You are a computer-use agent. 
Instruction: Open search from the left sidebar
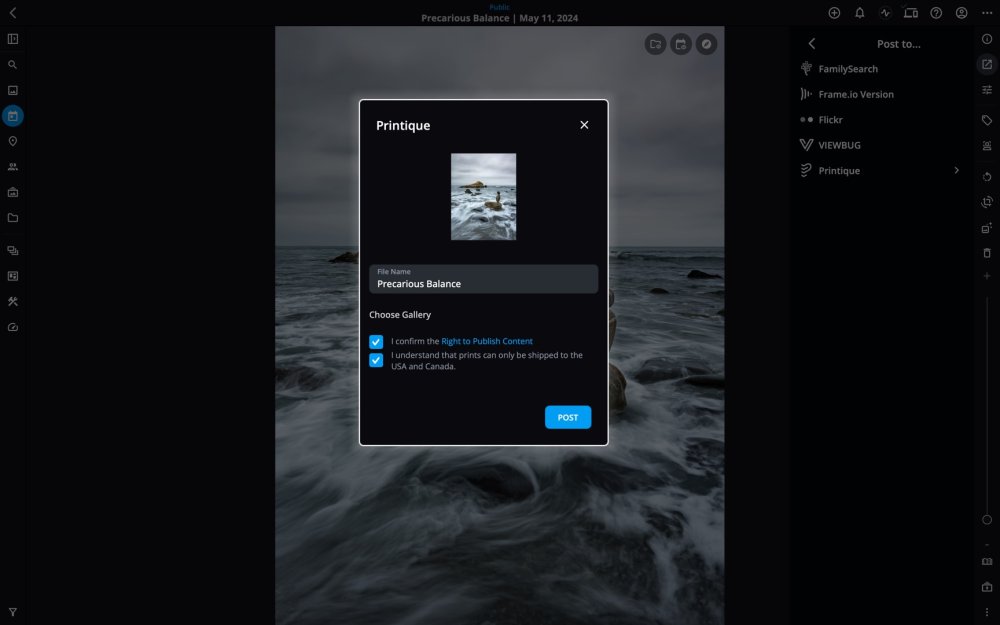pyautogui.click(x=13, y=64)
